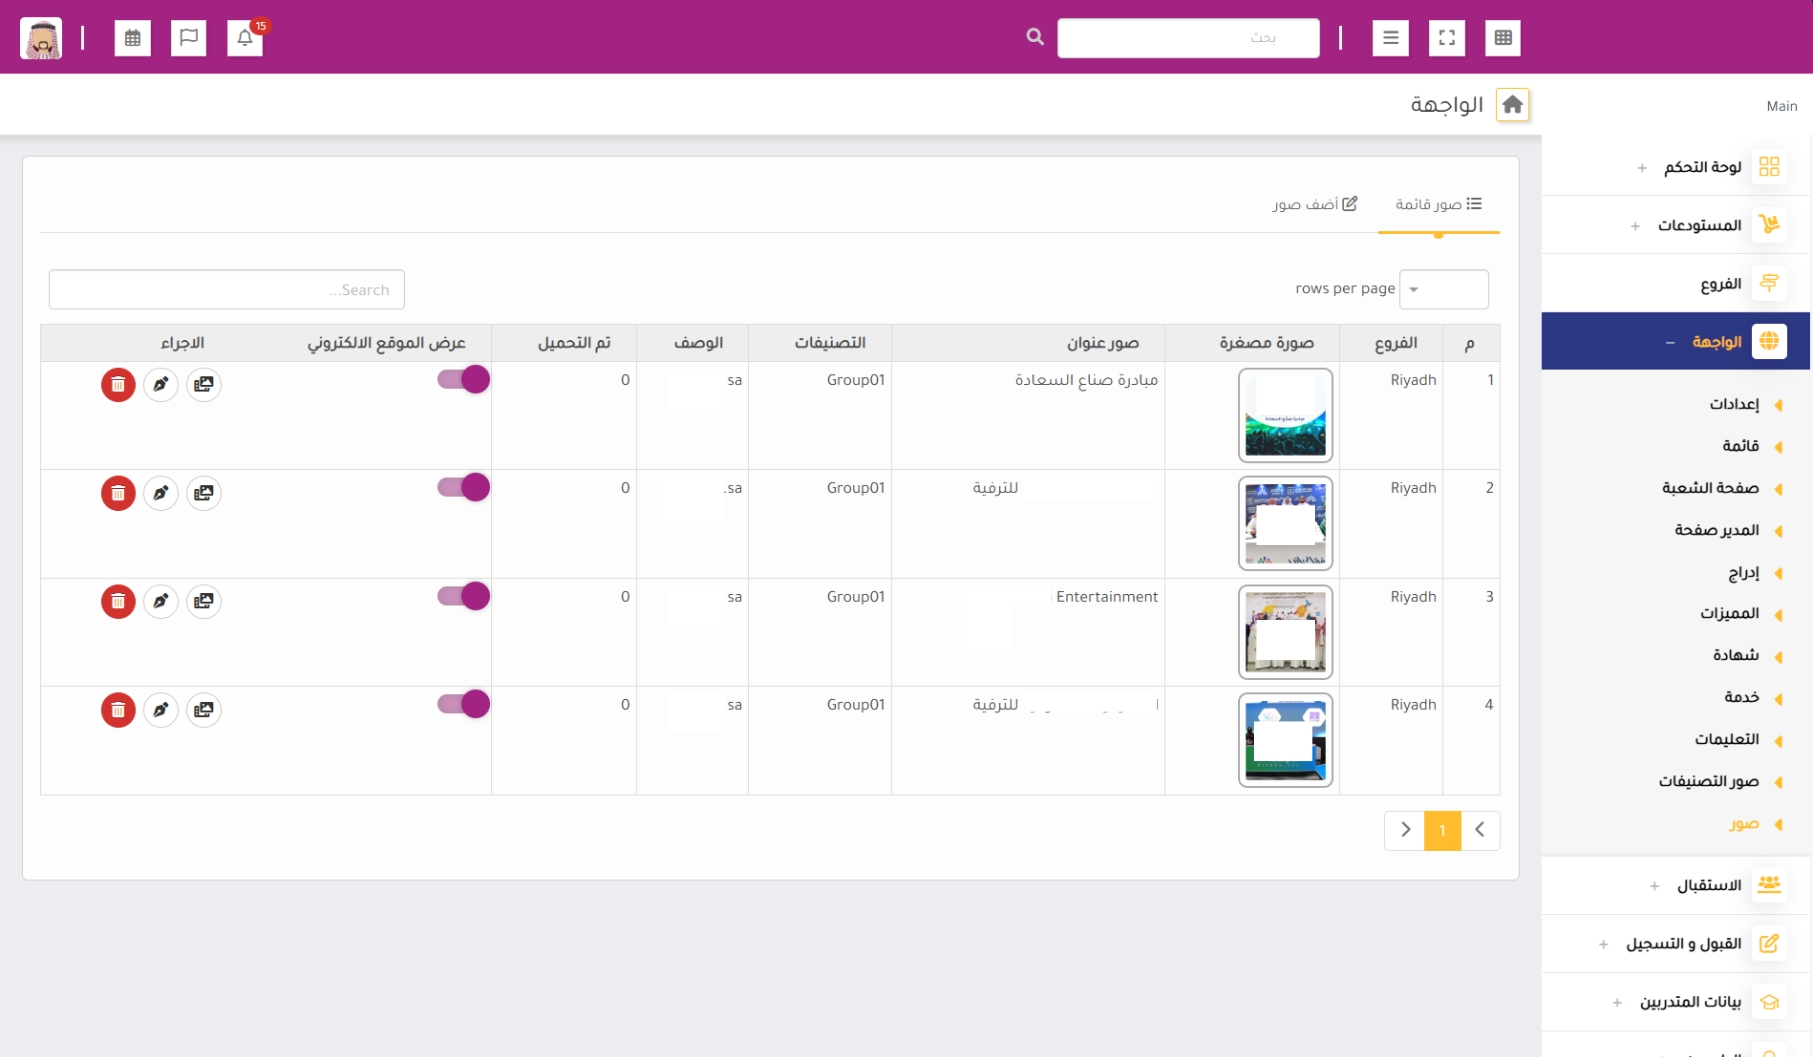This screenshot has width=1813, height=1057.
Task: Expand the المستودعات sidebar menu
Action: pos(1698,225)
